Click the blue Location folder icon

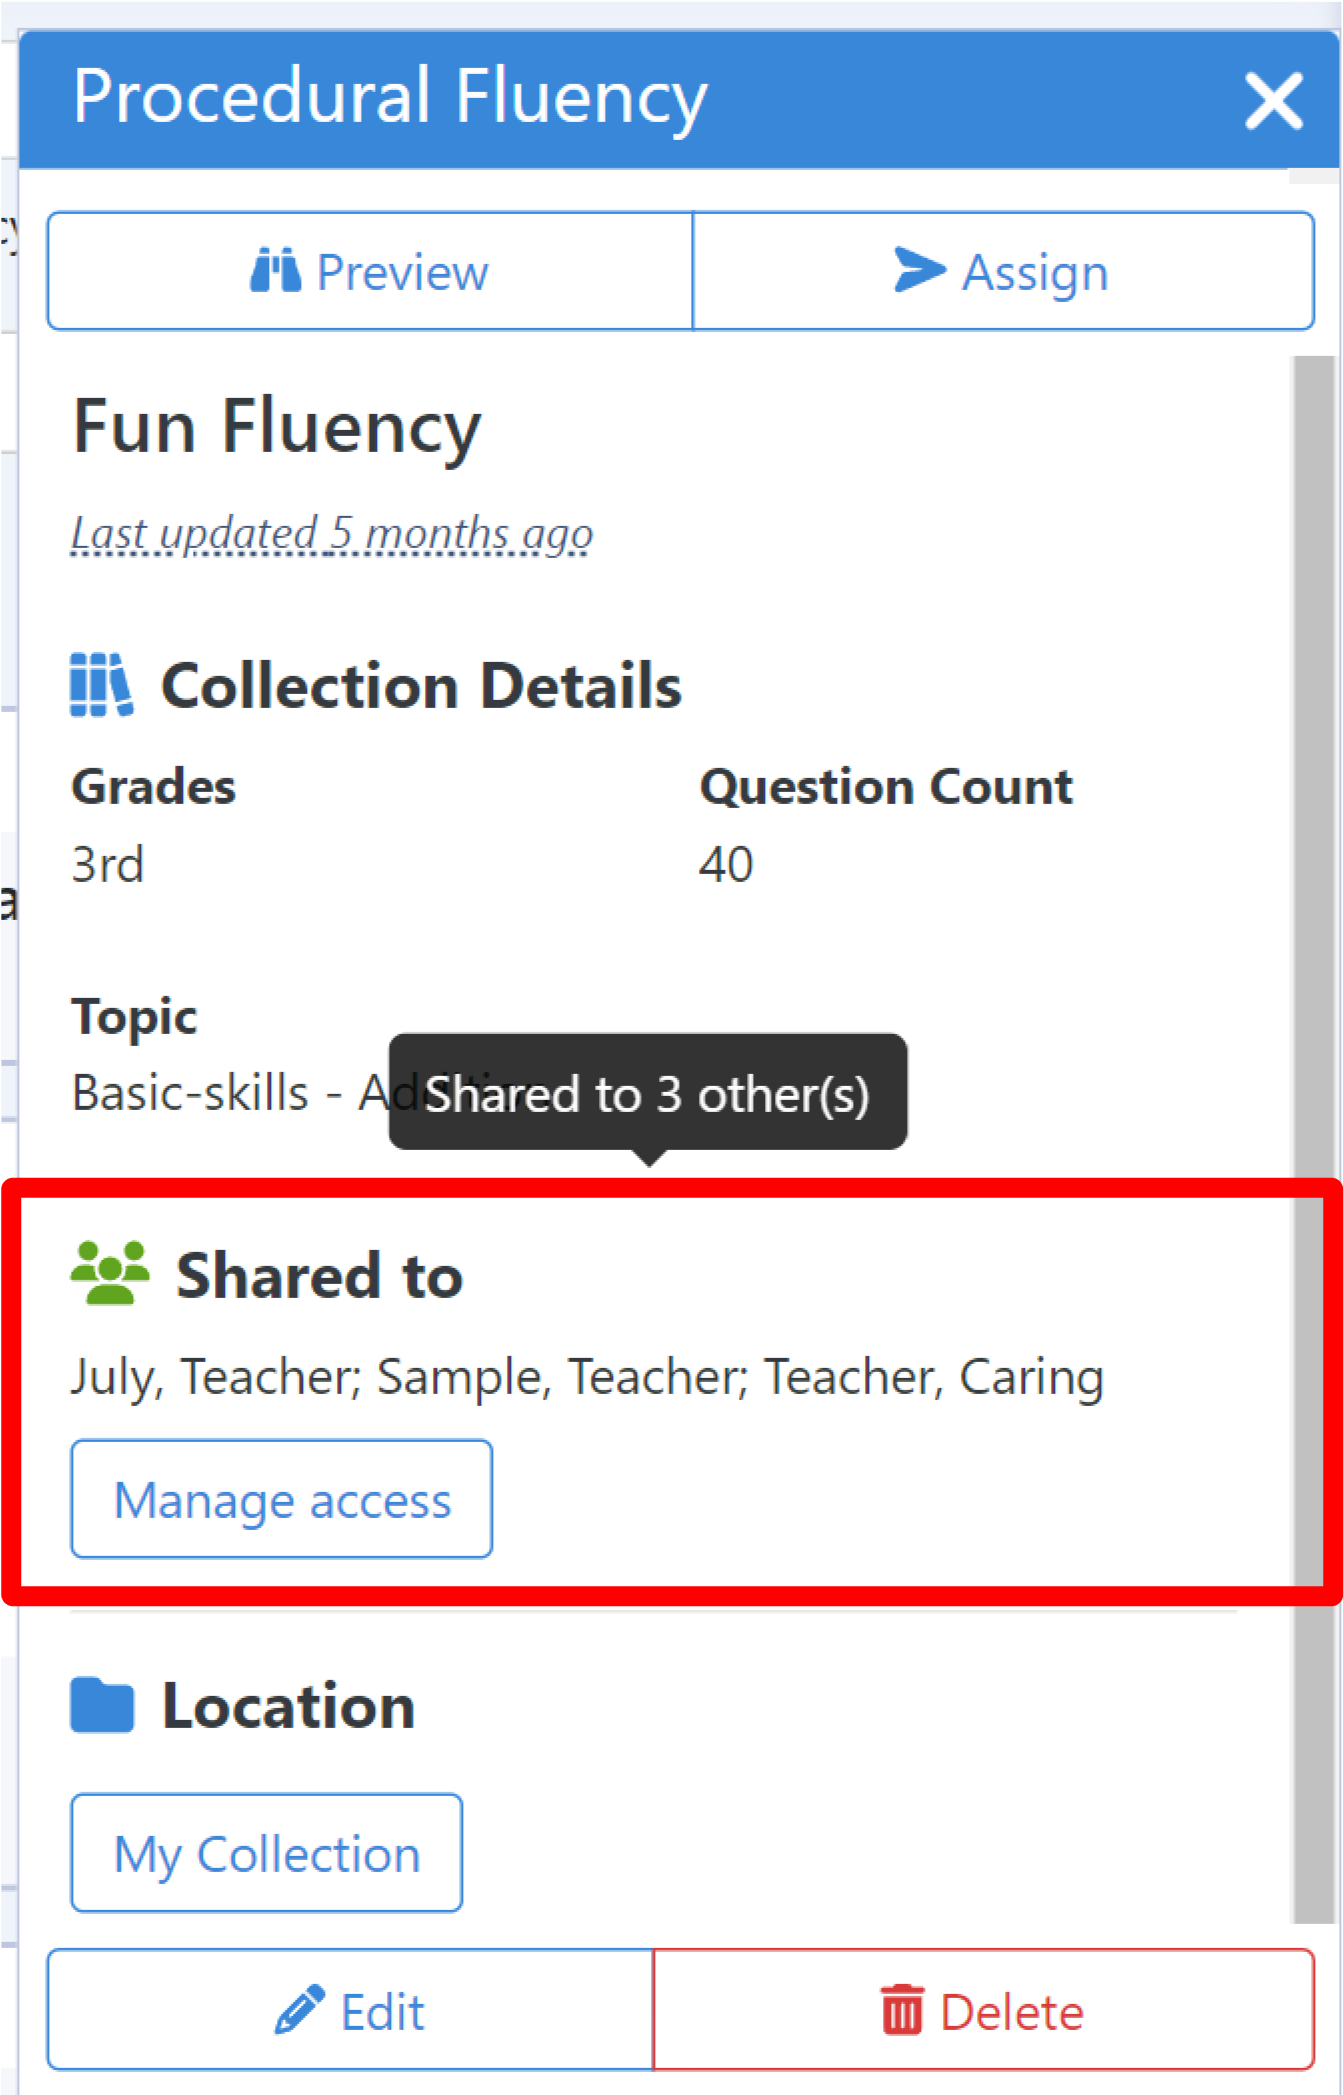[x=102, y=1704]
